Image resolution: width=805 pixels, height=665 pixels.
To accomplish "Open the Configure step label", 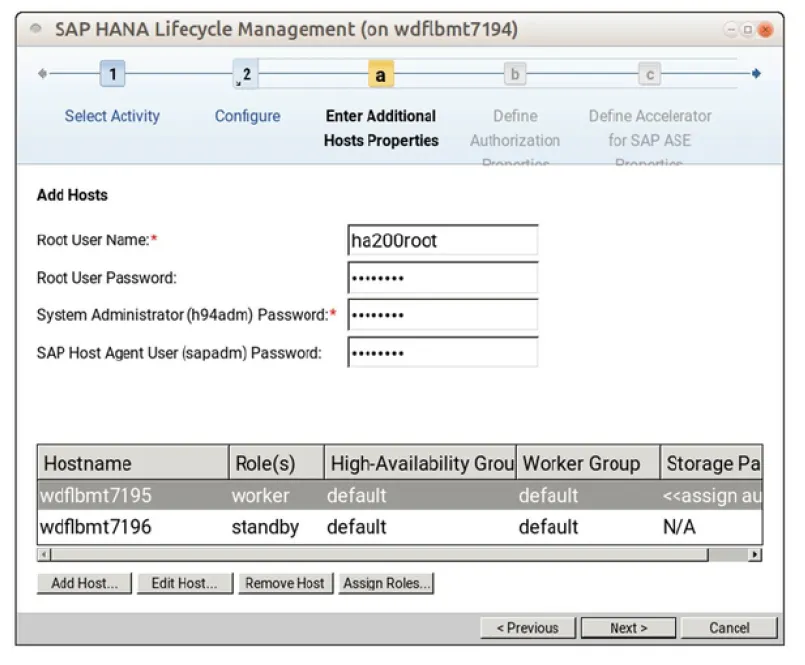I will [247, 116].
